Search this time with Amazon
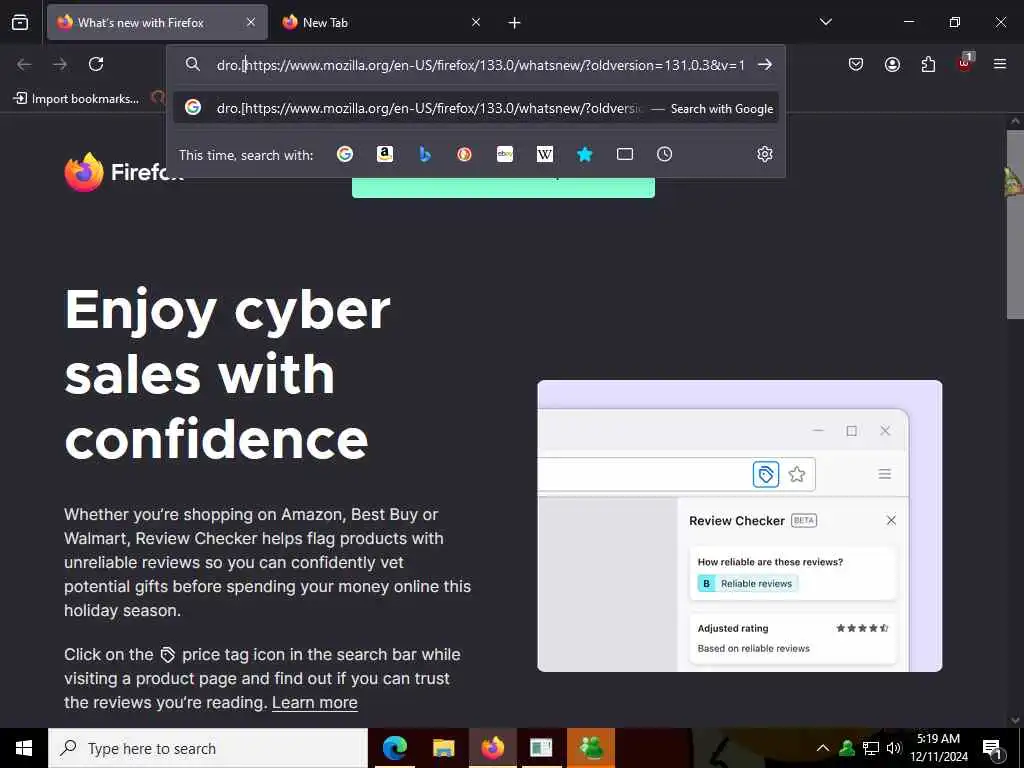This screenshot has width=1024, height=768. pyautogui.click(x=385, y=154)
